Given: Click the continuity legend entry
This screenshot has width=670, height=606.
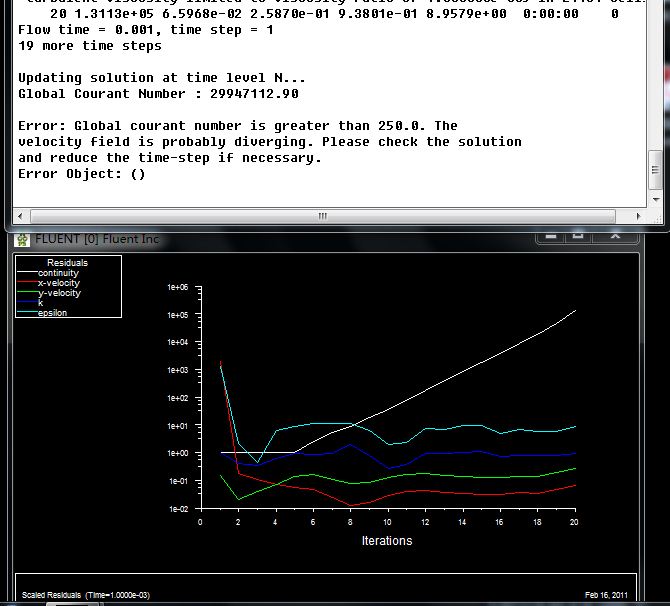Looking at the screenshot, I should click(58, 273).
